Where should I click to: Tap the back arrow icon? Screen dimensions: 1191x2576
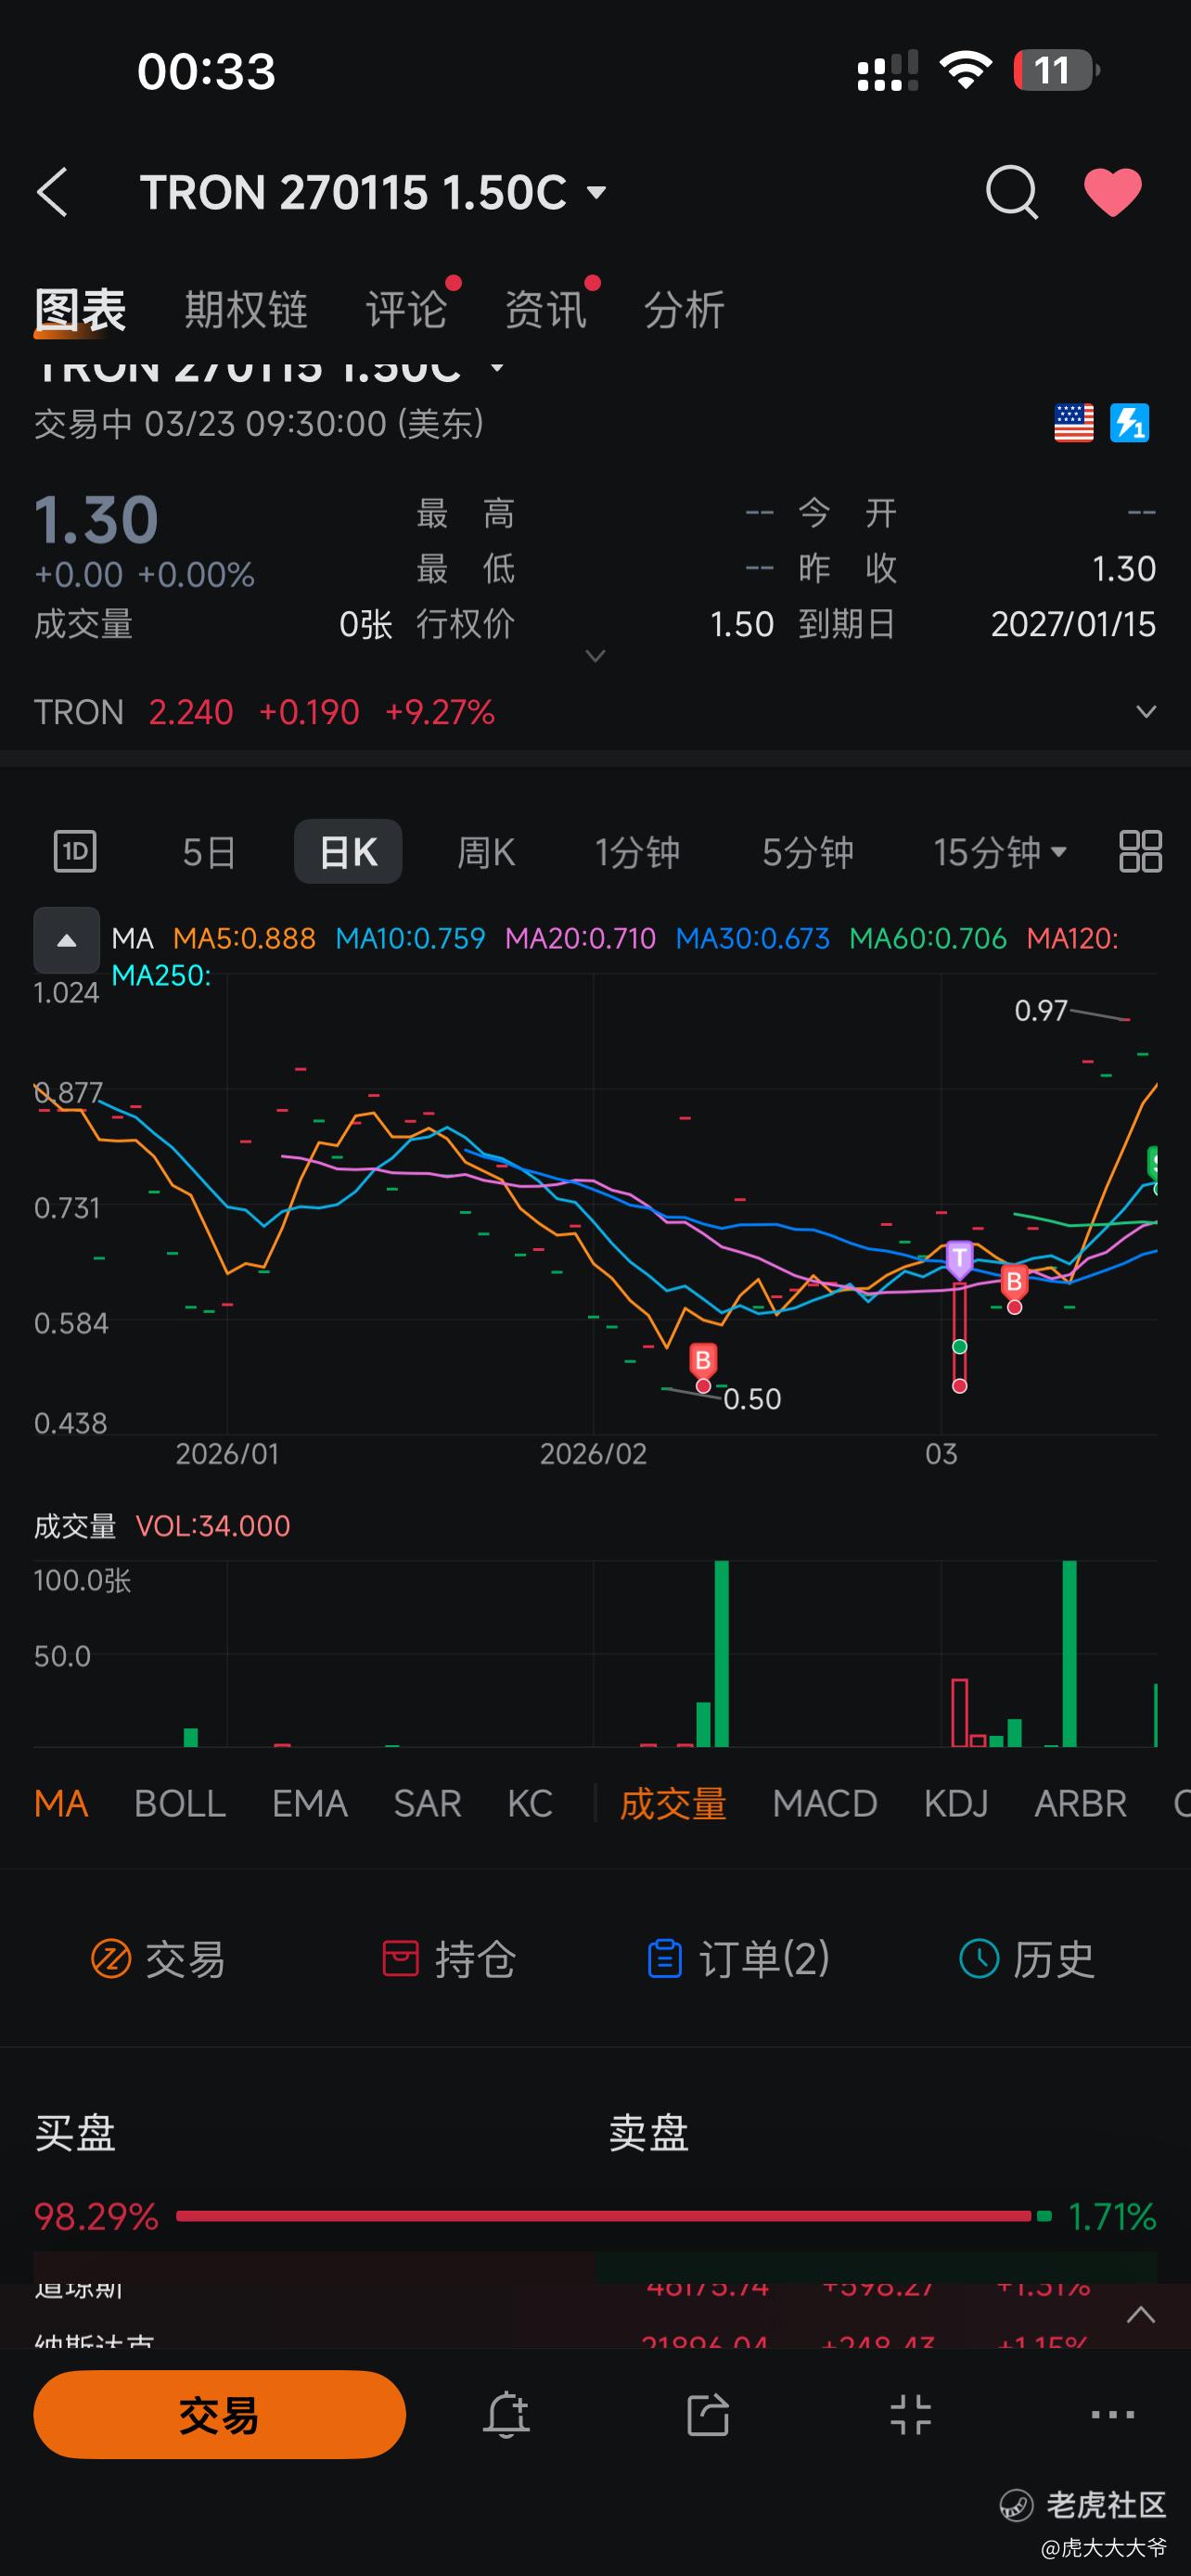click(x=52, y=192)
